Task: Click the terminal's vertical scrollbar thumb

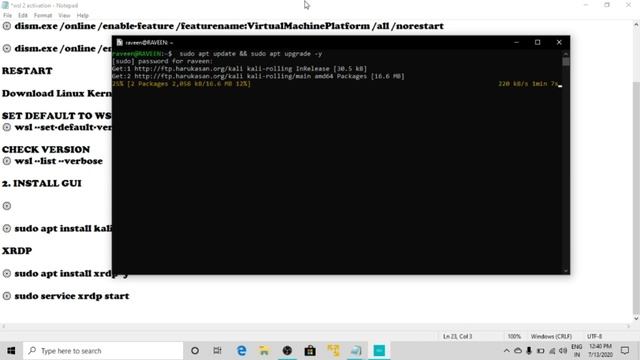Action: [x=566, y=61]
